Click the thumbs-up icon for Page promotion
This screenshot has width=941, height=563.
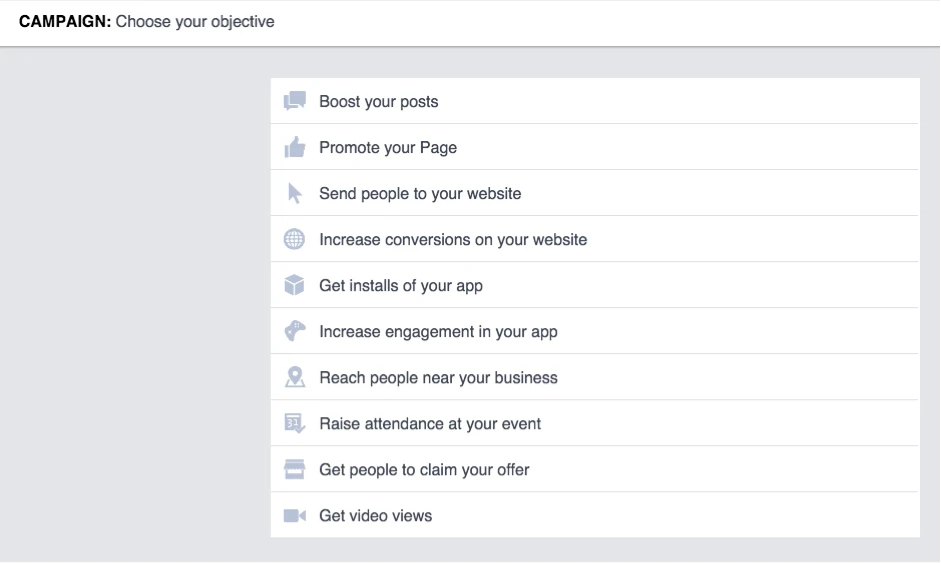pyautogui.click(x=295, y=147)
